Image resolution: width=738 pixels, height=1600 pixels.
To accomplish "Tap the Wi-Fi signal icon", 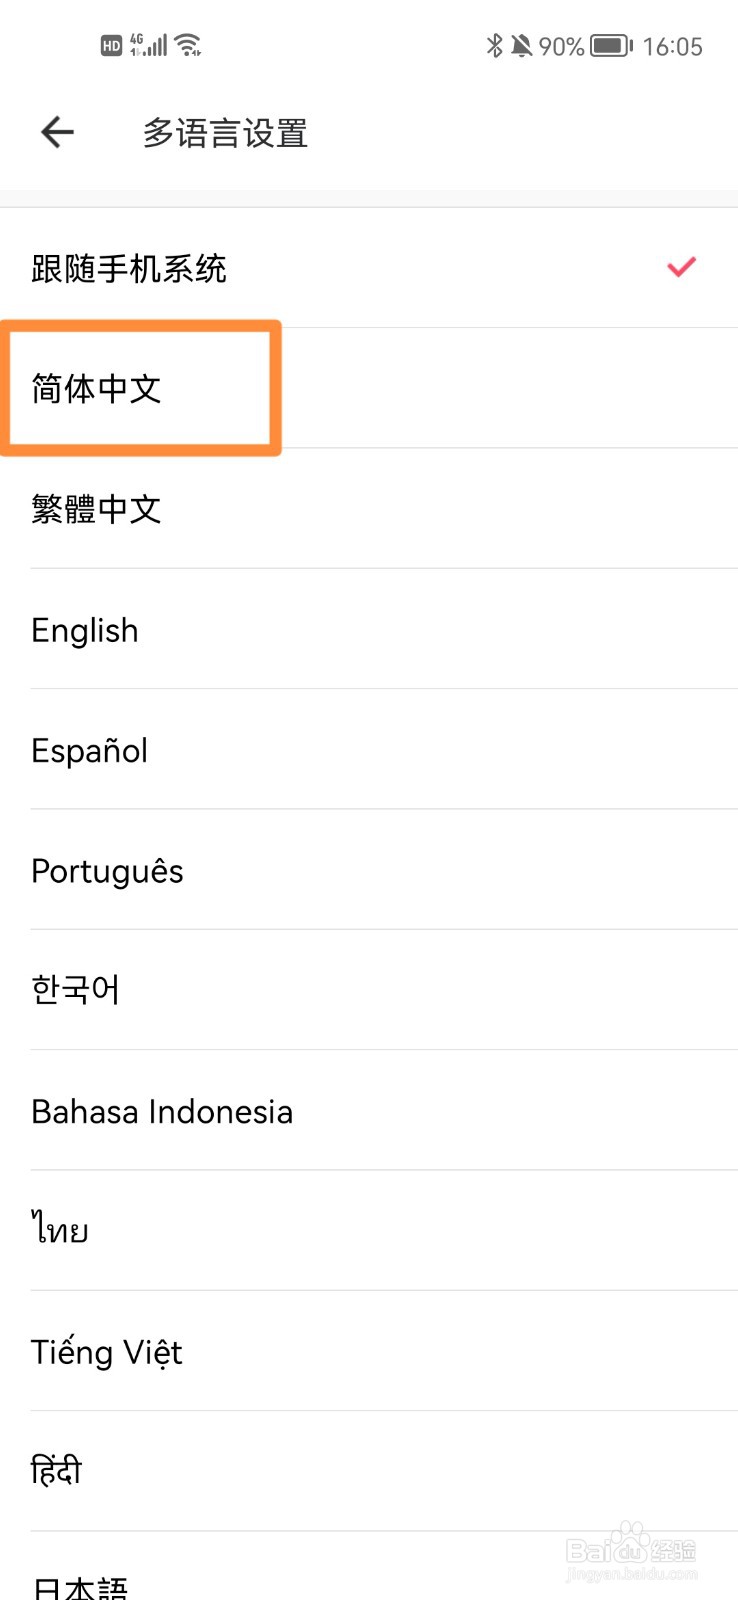I will tap(187, 45).
